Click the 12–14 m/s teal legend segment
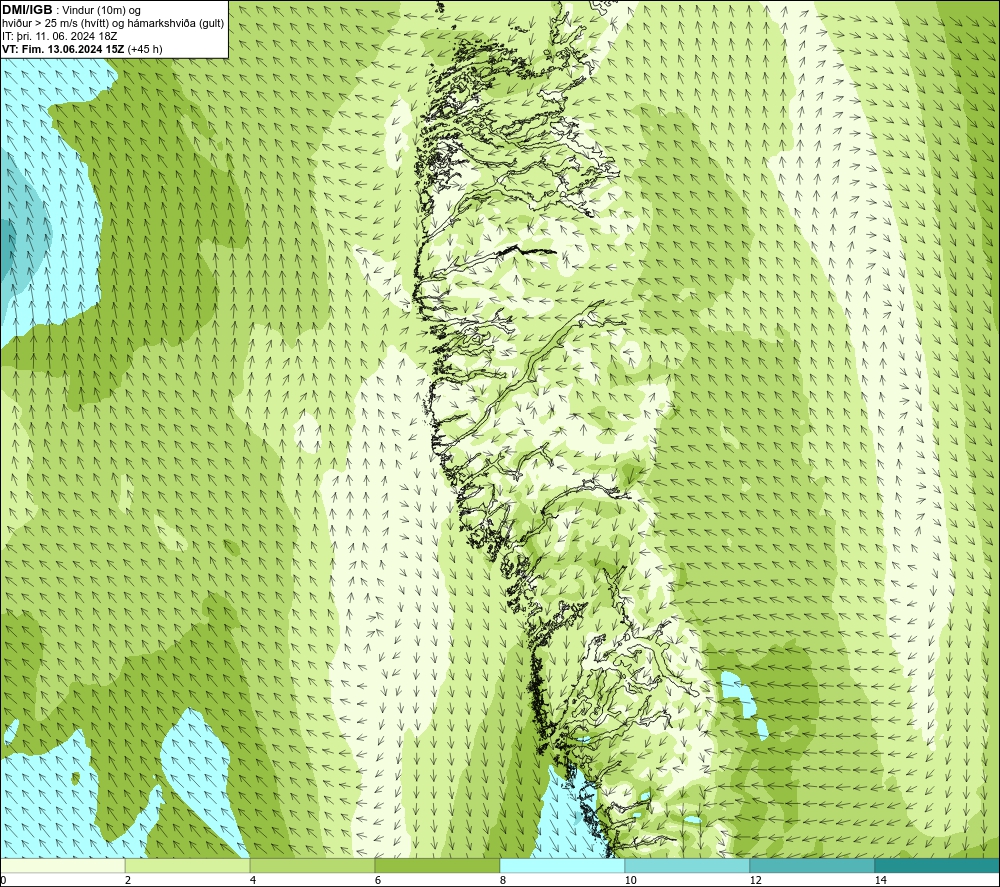The width and height of the screenshot is (1000, 887). (812, 865)
